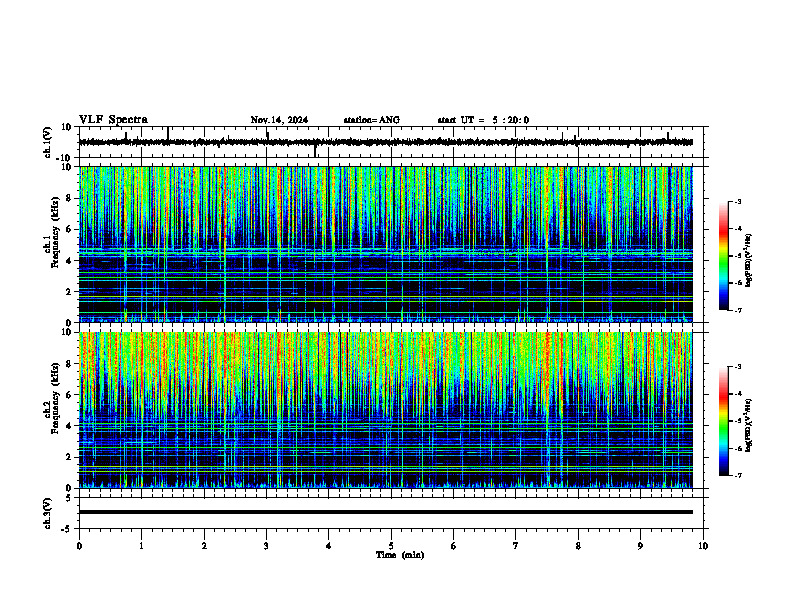This screenshot has height=612, width=792.
Task: Click the ch.3 flat black trace
Action: click(x=385, y=512)
